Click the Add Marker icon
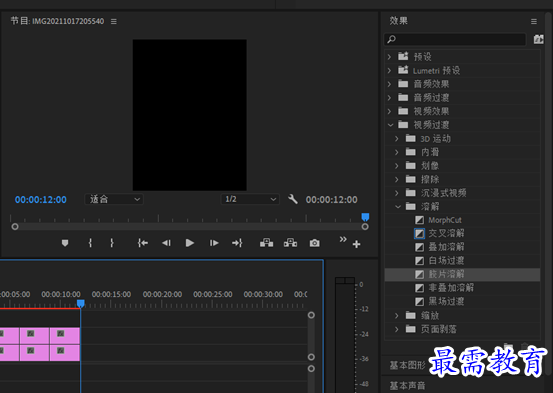 pyautogui.click(x=65, y=243)
